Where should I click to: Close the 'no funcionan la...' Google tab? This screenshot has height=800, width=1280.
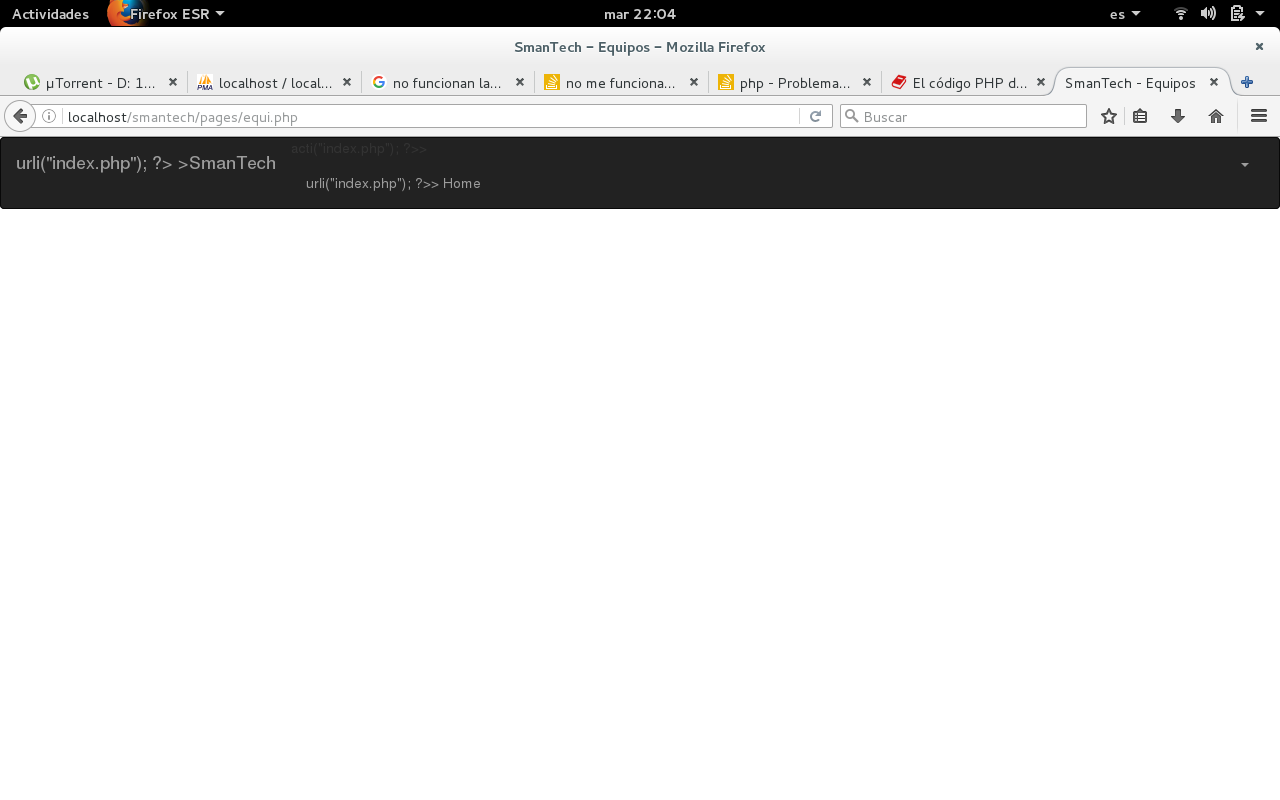point(520,82)
